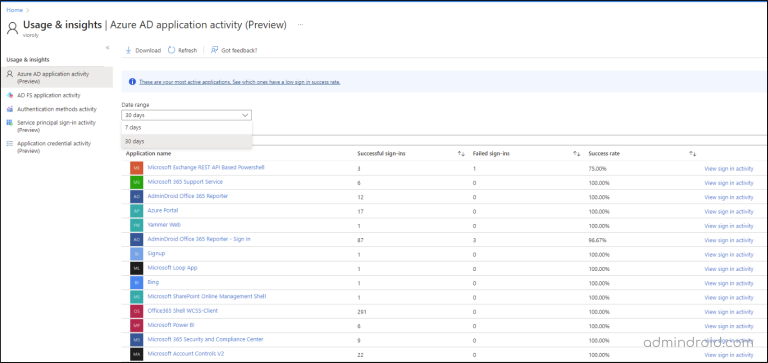Screen dimensions: 768x363
Task: Click the ME icon of Microsoft Exchange REST API
Action: pyautogui.click(x=137, y=168)
